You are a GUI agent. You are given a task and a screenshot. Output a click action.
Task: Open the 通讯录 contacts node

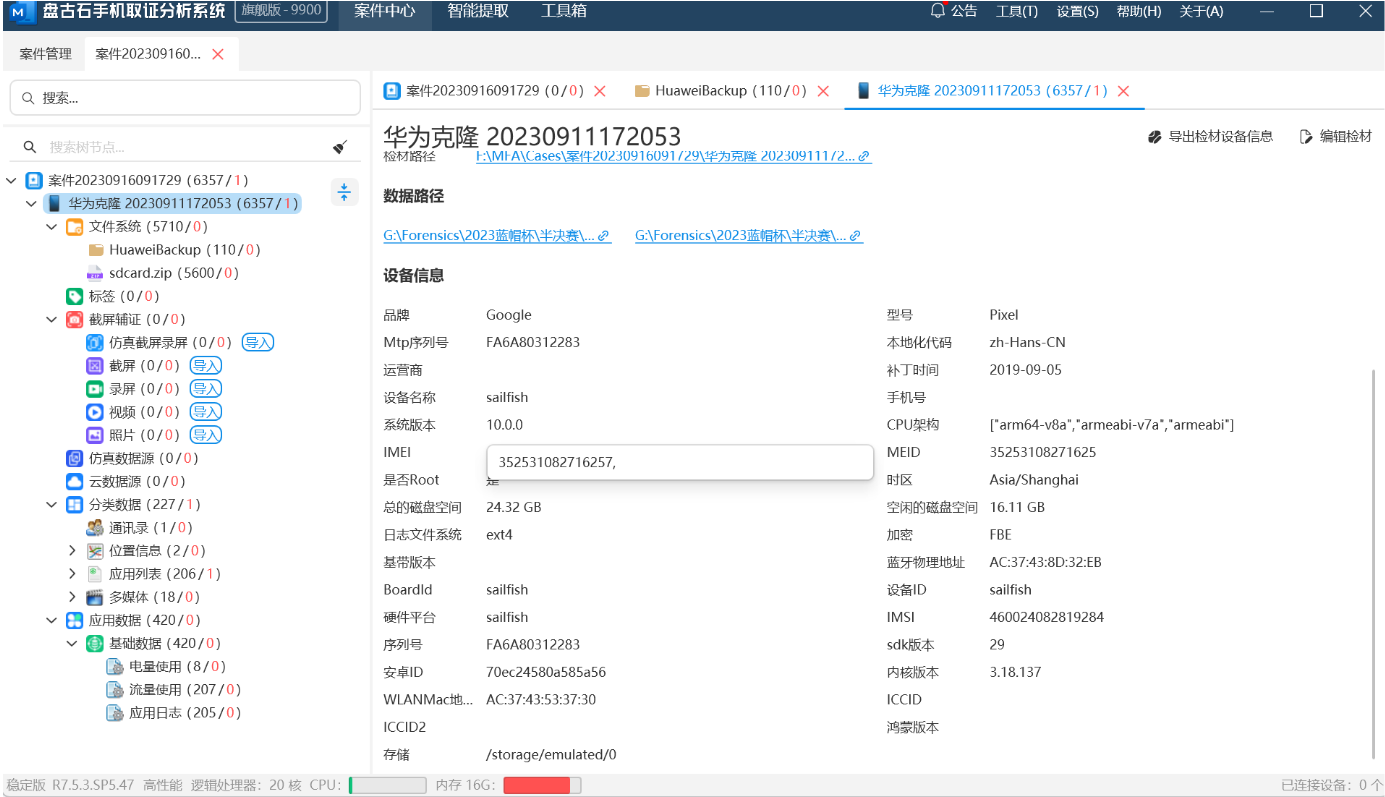[x=140, y=528]
